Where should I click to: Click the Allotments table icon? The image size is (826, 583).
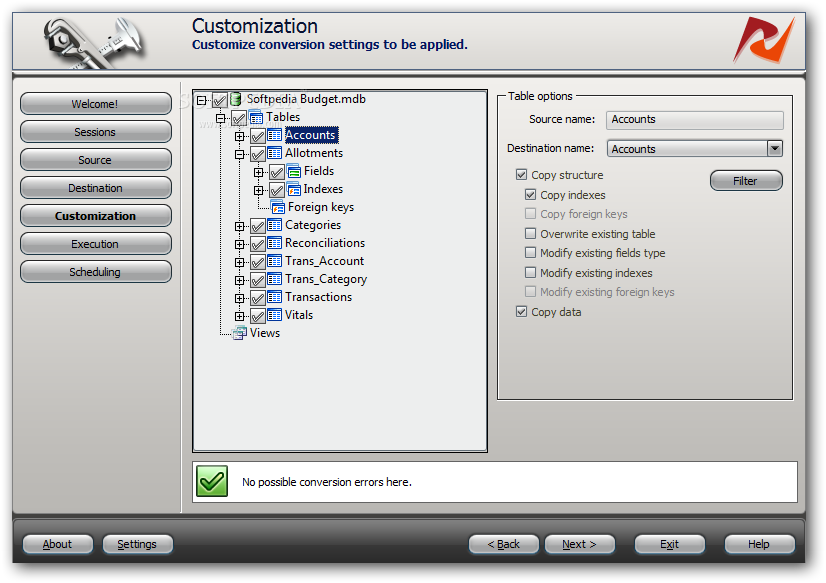coord(274,153)
